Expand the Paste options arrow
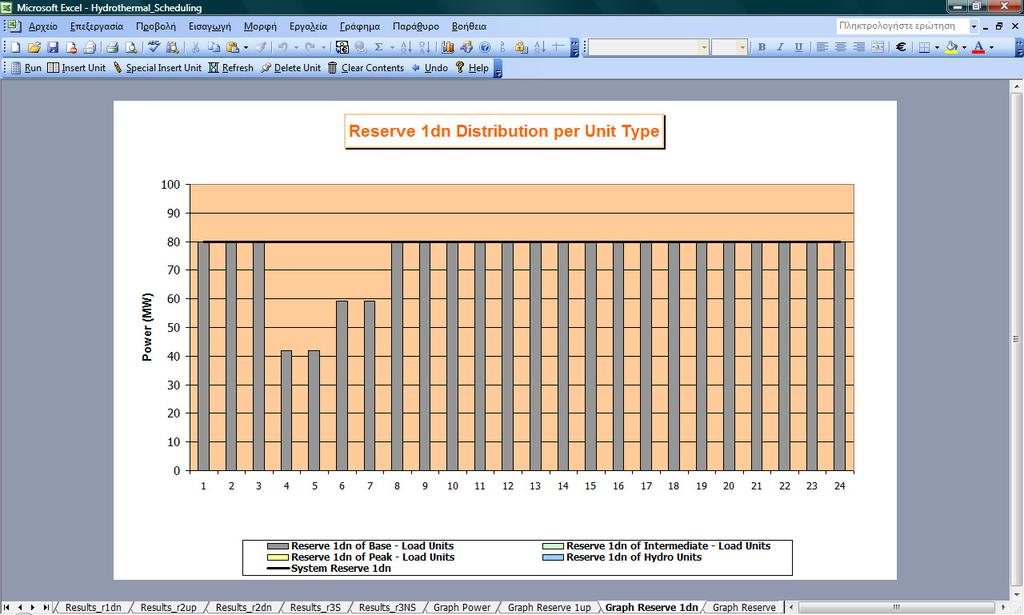 [246, 47]
